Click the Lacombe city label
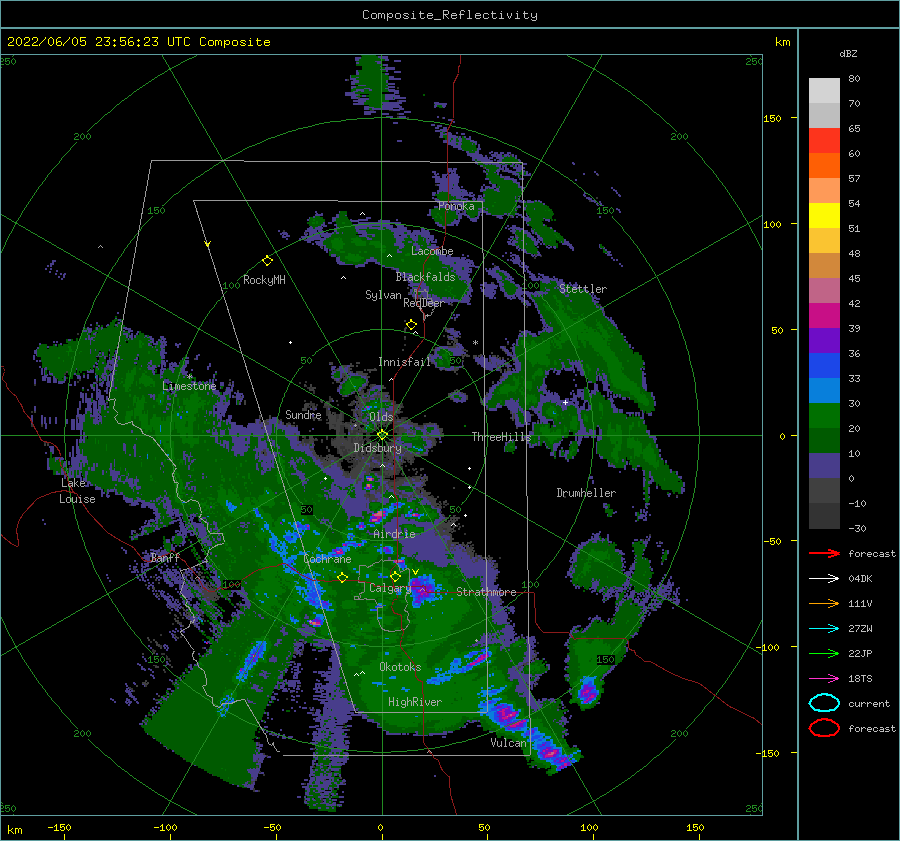900x841 pixels. click(432, 251)
